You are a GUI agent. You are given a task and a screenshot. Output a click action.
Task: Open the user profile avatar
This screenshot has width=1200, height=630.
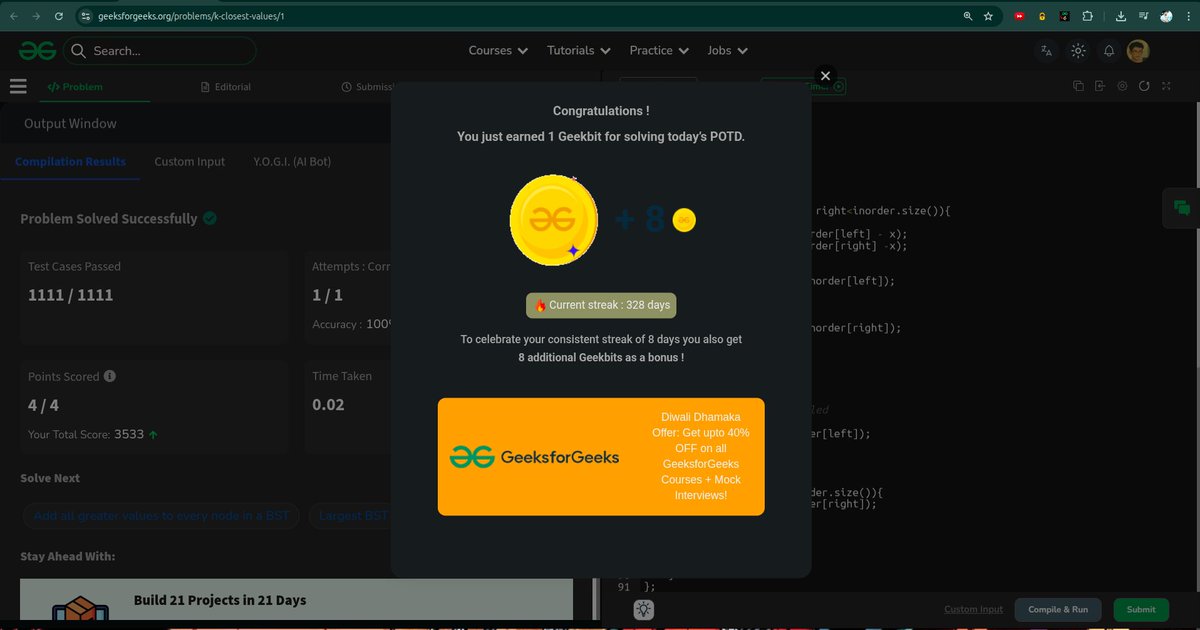click(1138, 51)
